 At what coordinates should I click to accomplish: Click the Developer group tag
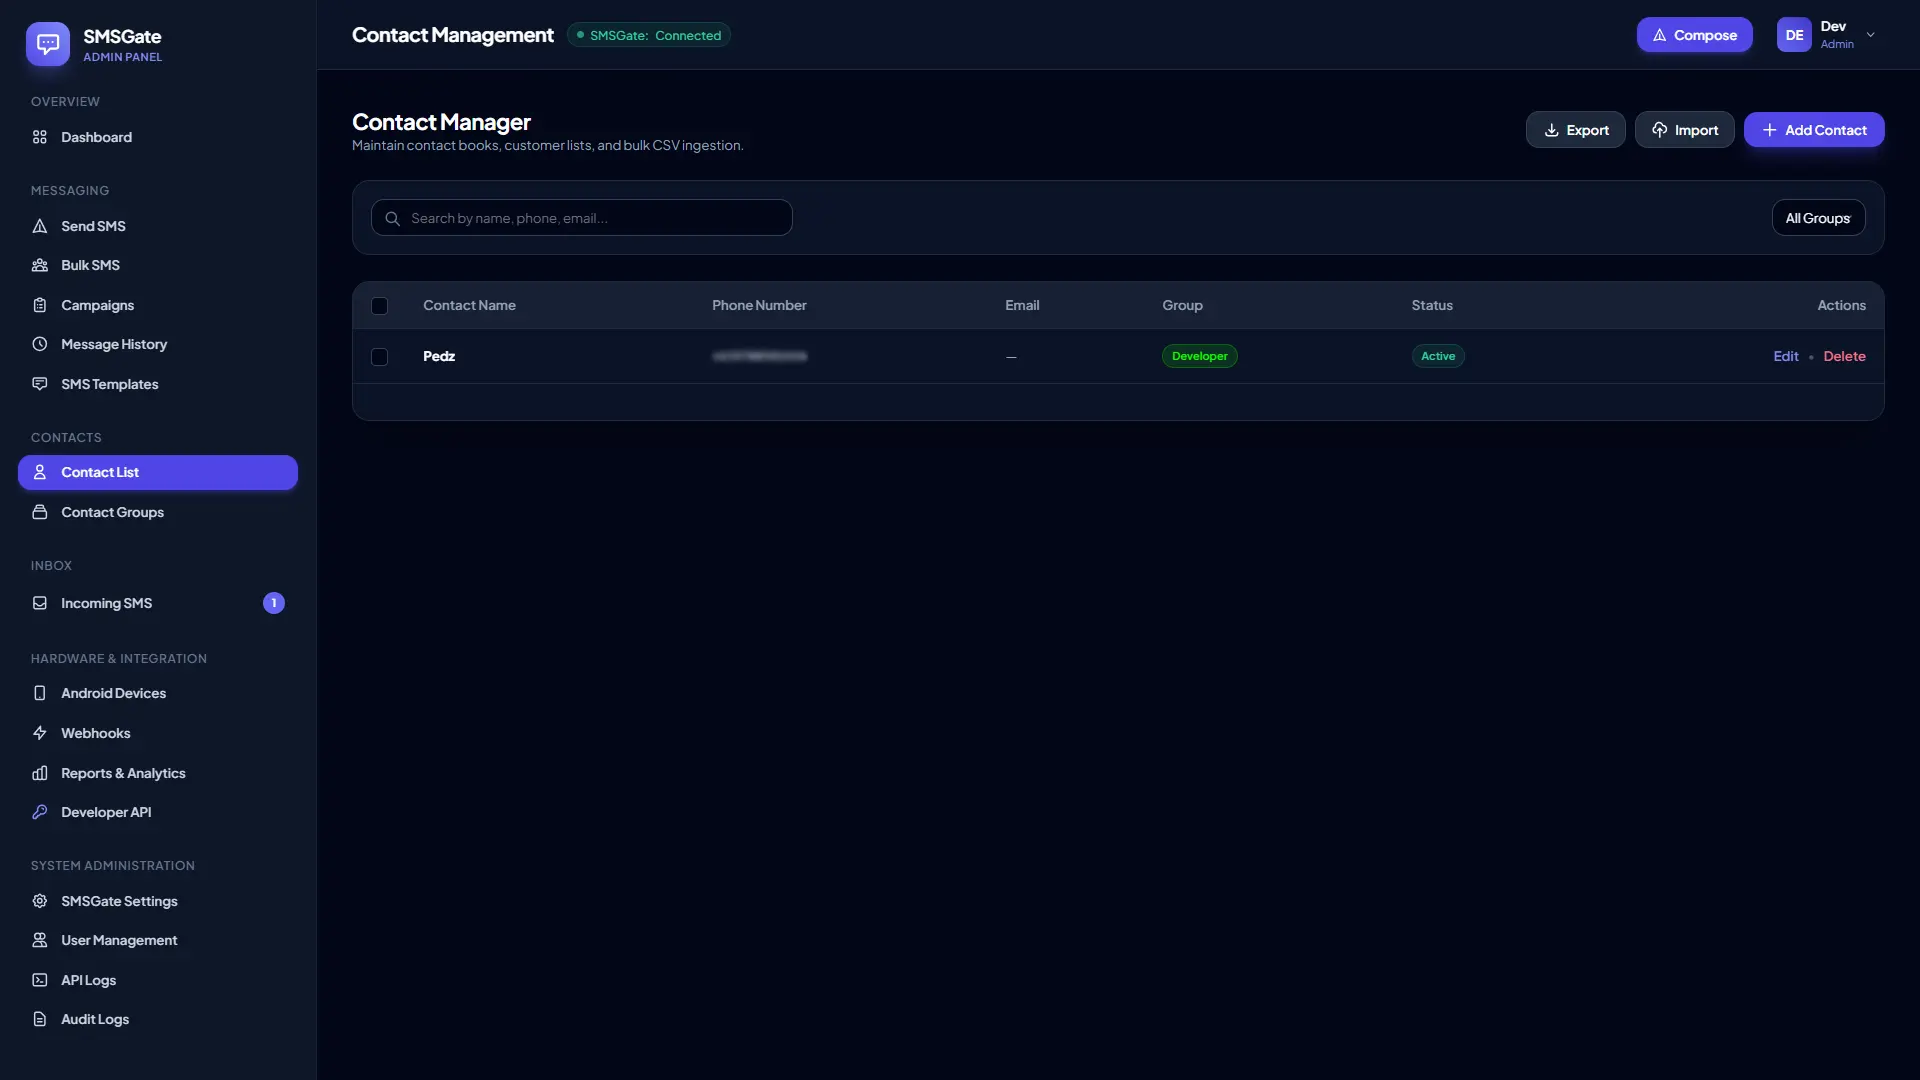(x=1199, y=356)
